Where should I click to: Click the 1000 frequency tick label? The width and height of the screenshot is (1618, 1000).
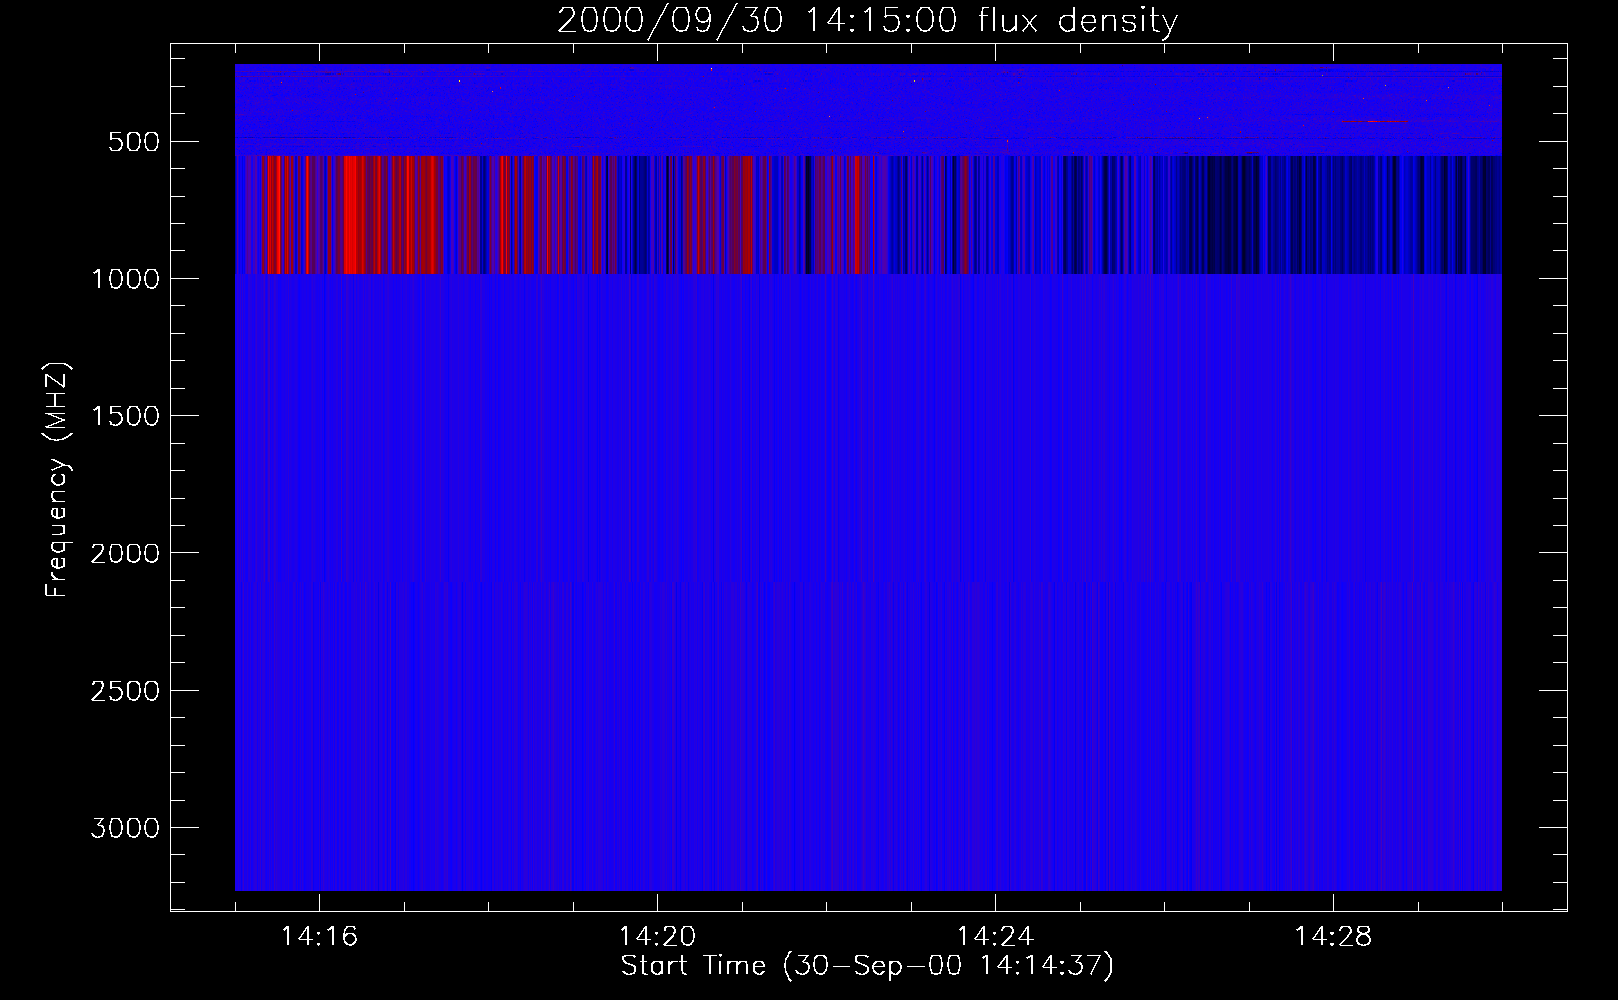[x=125, y=279]
